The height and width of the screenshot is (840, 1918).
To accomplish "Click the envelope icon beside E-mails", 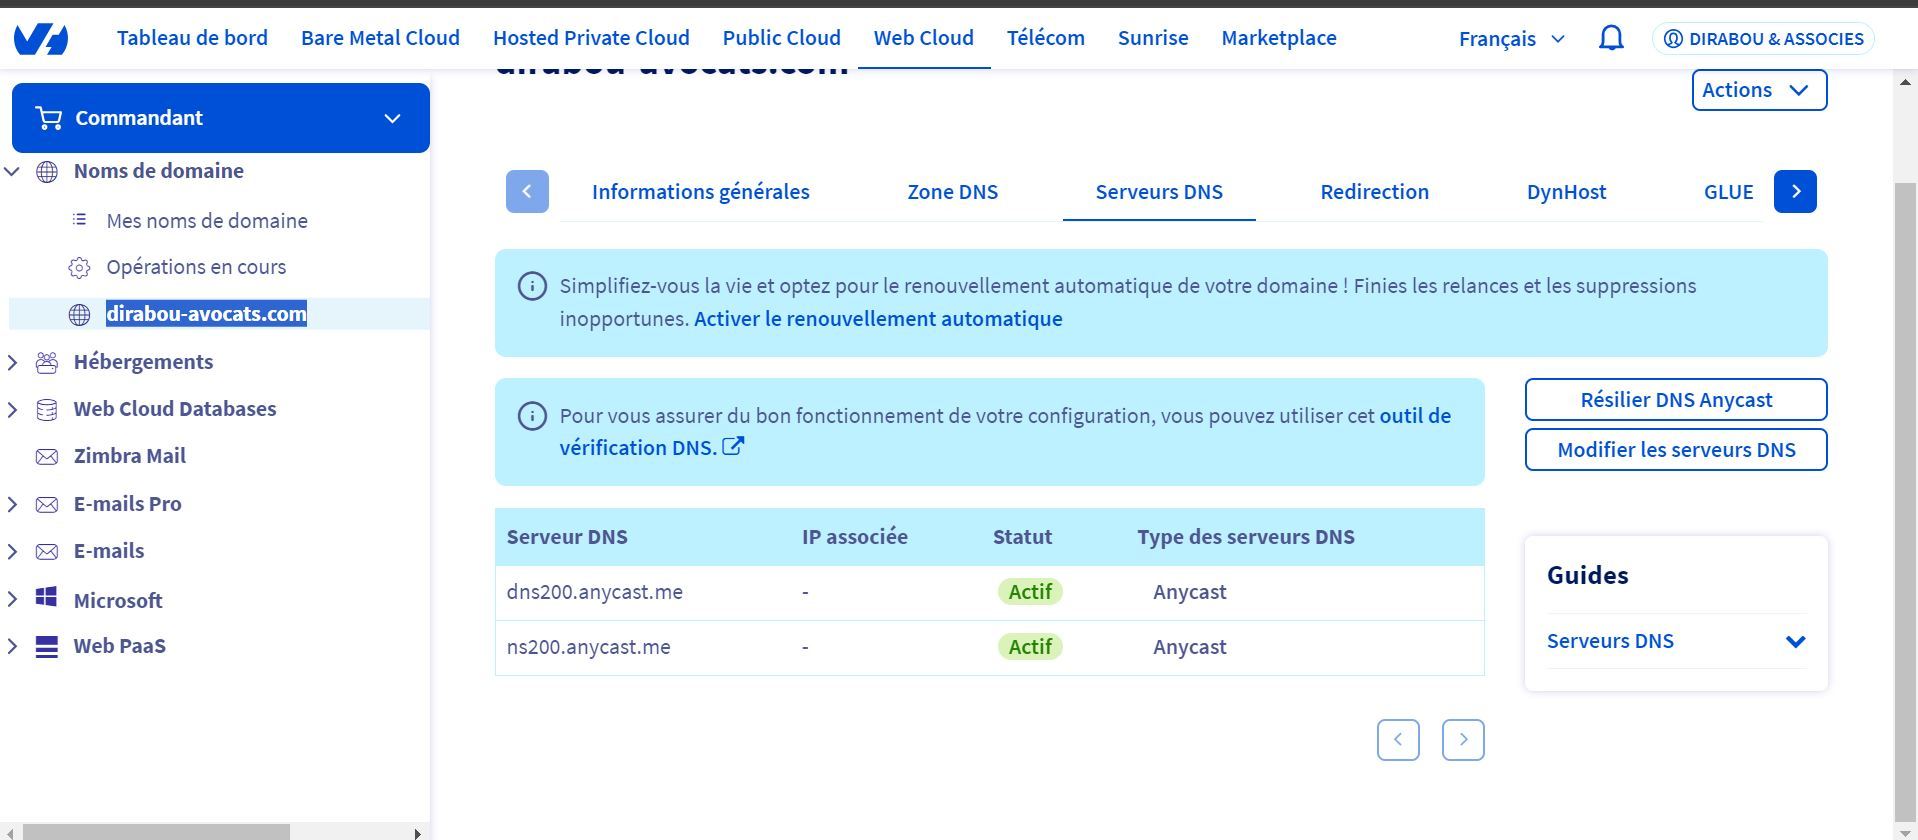I will [47, 551].
